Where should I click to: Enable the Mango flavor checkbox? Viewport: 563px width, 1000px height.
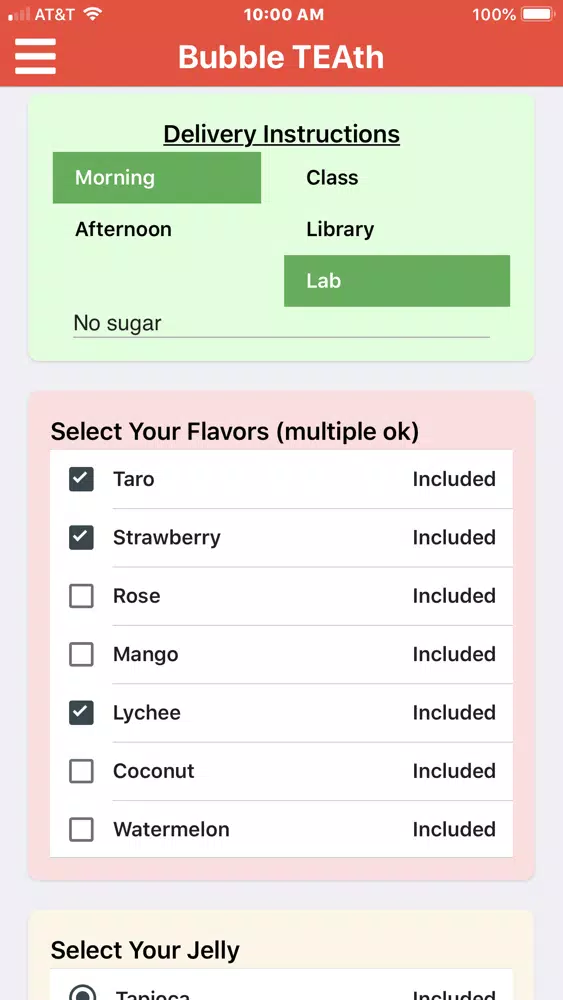point(81,654)
